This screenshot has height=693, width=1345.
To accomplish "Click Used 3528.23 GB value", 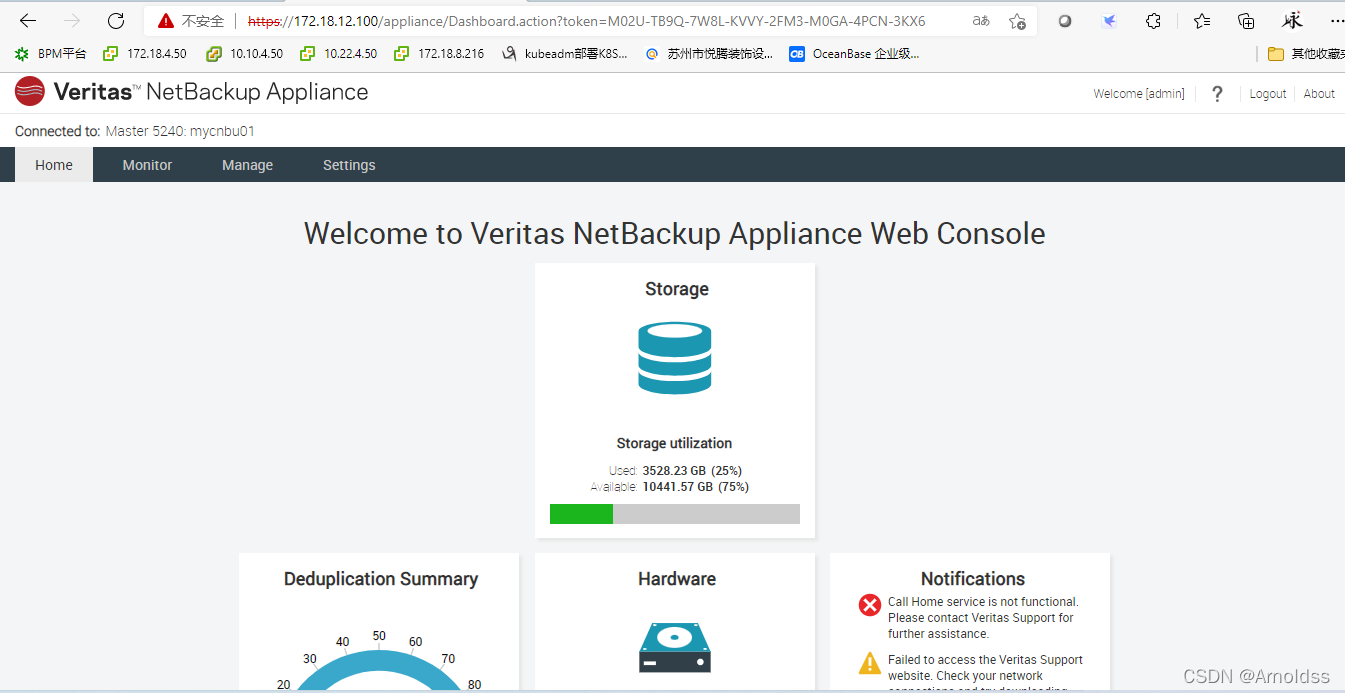I will [692, 470].
